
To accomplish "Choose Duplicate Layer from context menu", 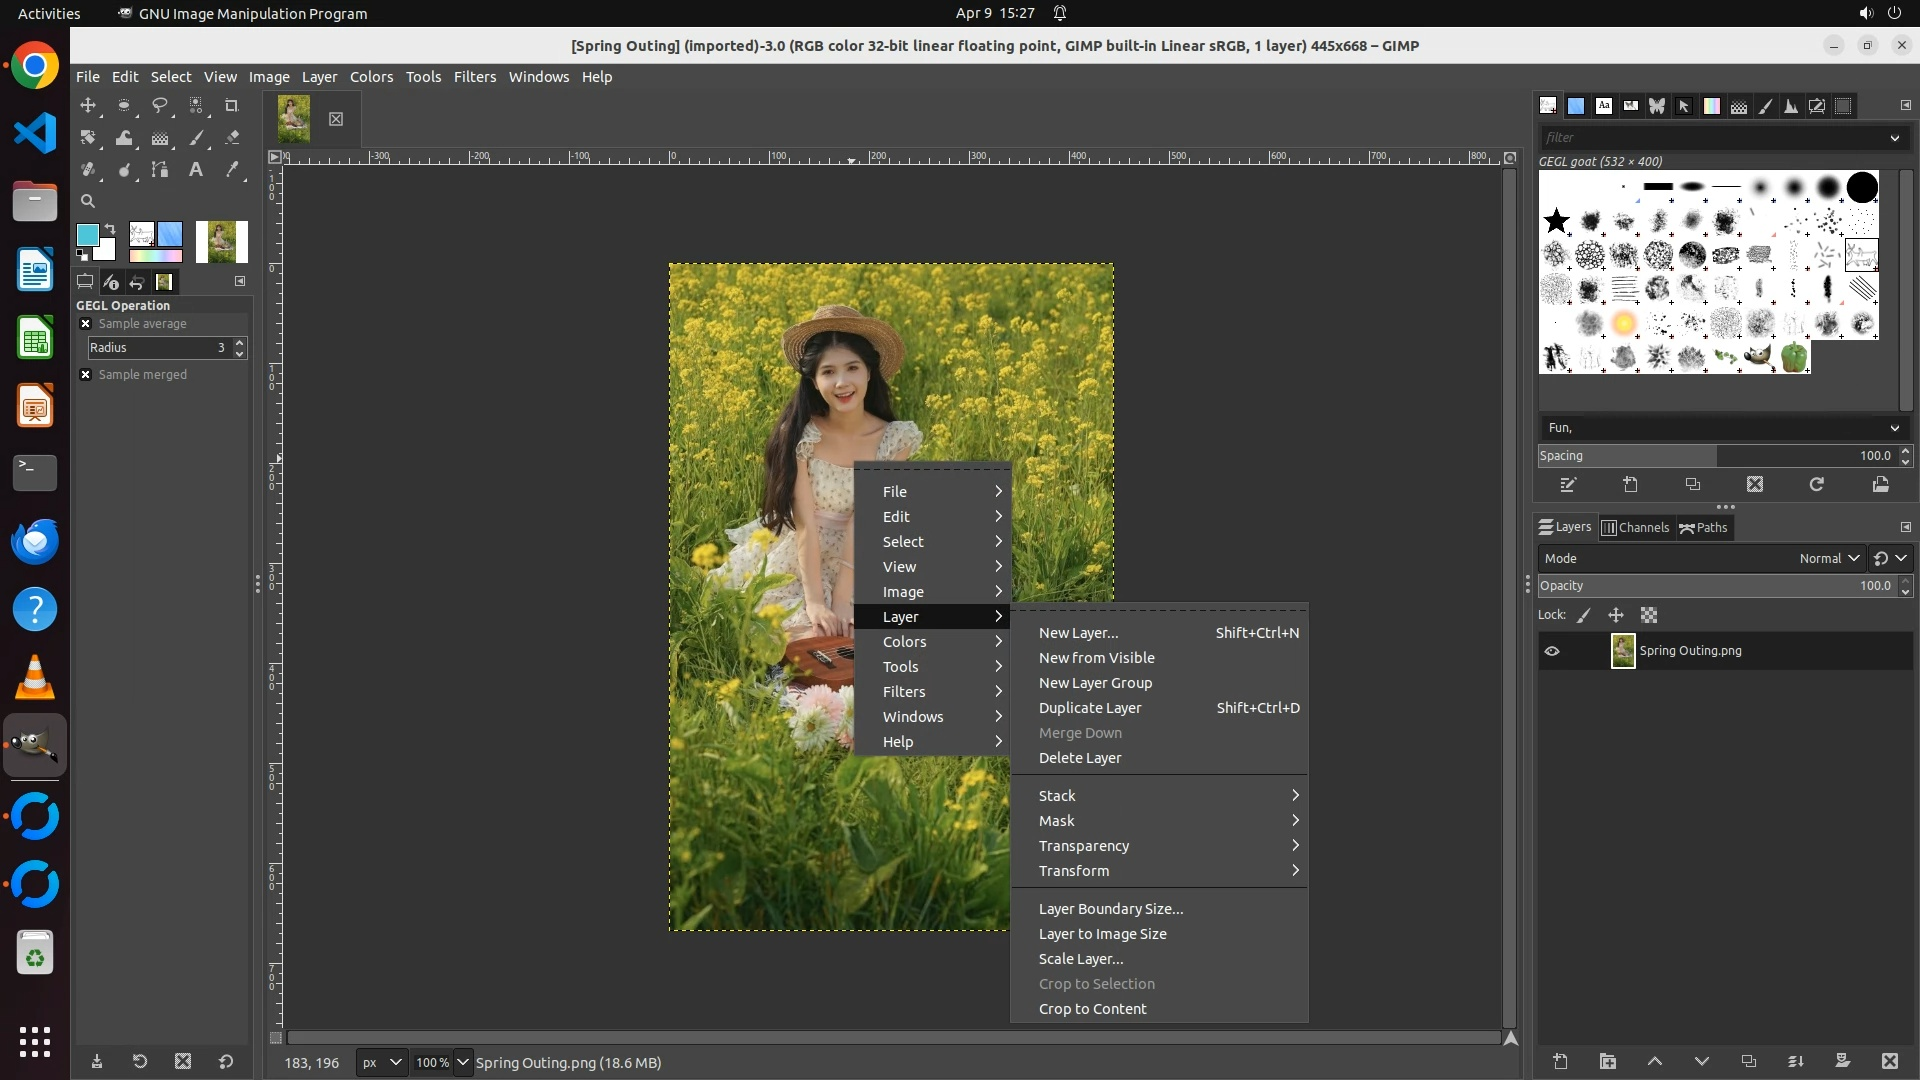I will 1090,708.
